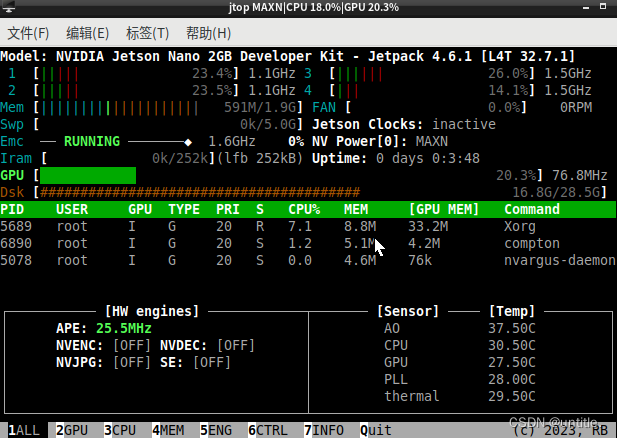Click the PLL sensor 28.00C reading
The image size is (617, 438).
(512, 379)
